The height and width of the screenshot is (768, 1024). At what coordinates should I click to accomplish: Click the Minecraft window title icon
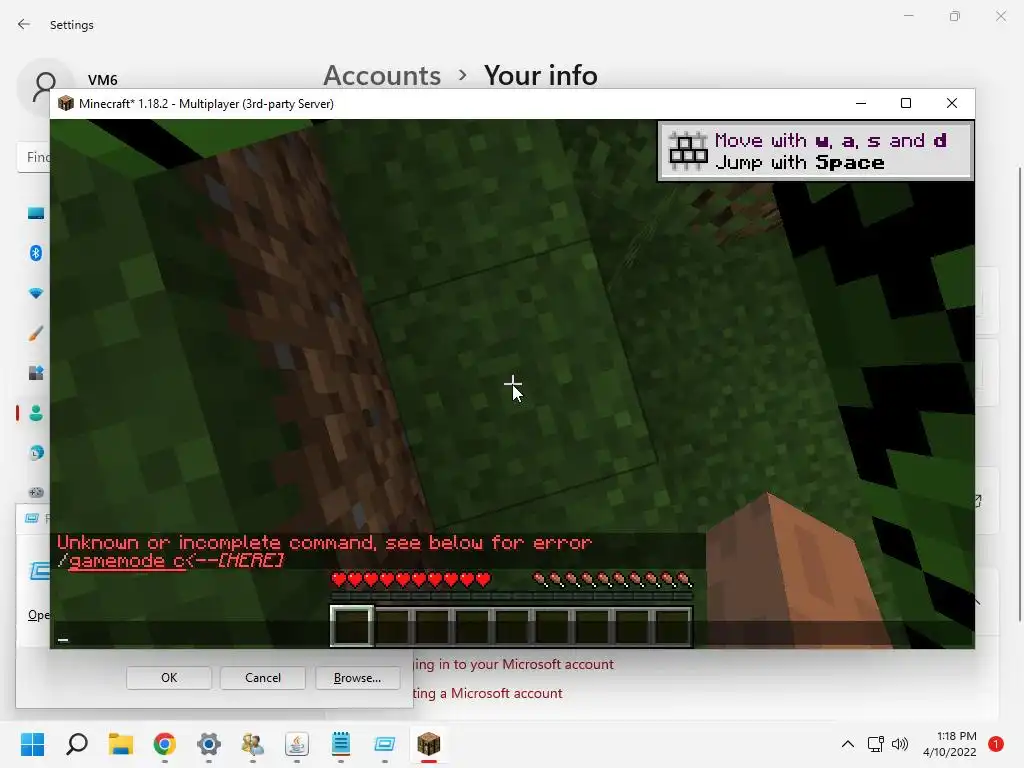pyautogui.click(x=65, y=103)
